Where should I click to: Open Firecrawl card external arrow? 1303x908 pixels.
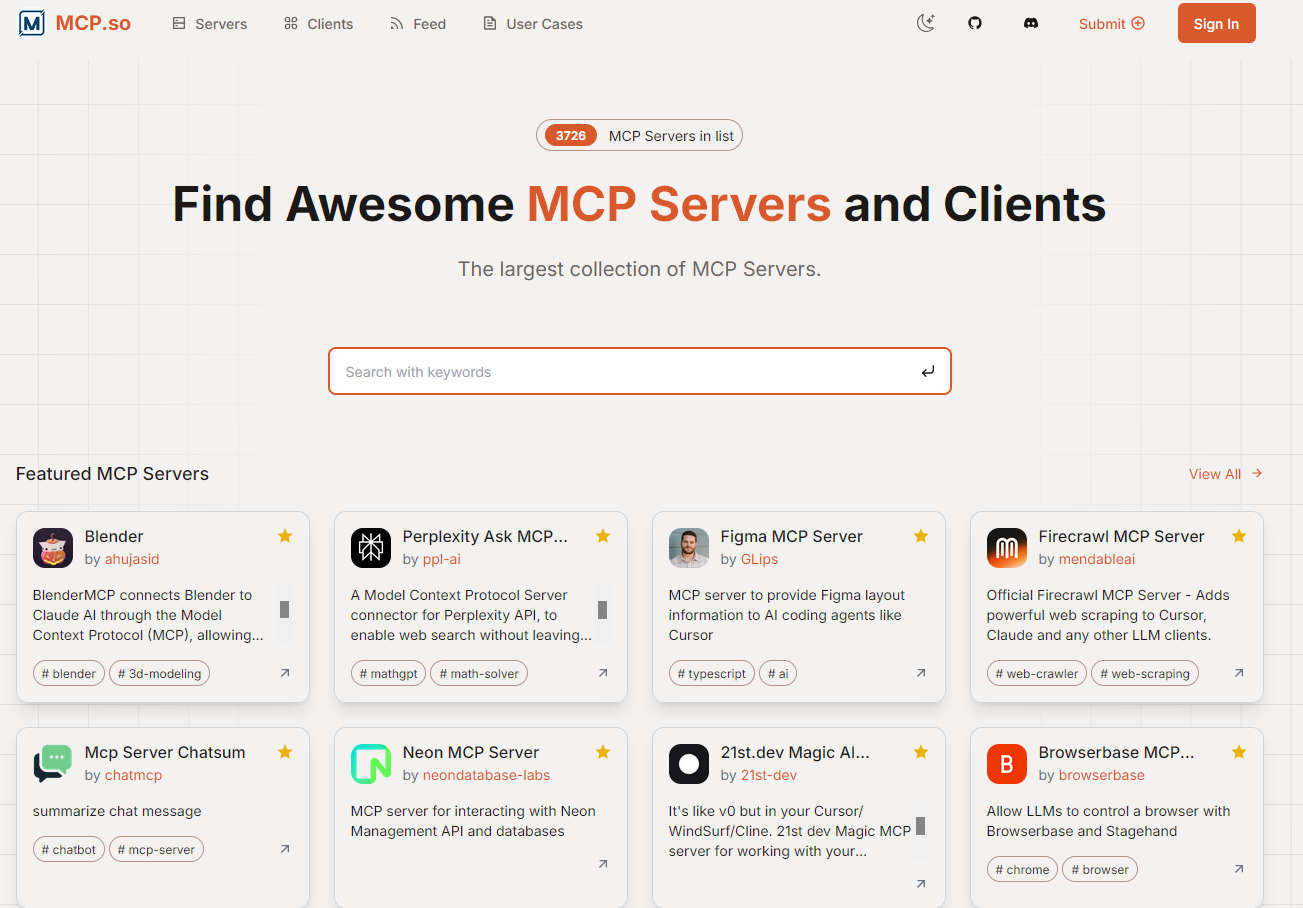tap(1239, 673)
